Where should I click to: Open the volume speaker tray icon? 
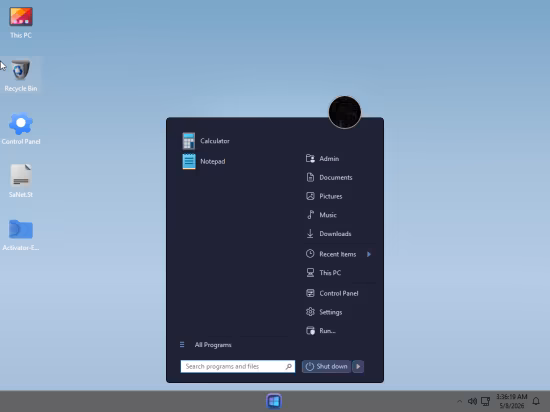[472, 401]
